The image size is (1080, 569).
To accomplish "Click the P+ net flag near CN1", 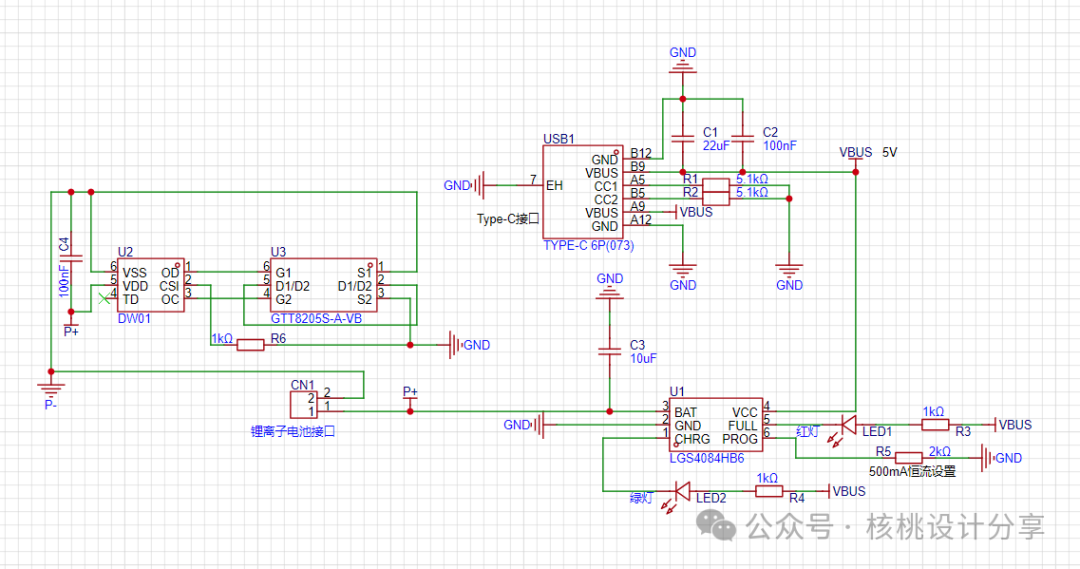I will [x=410, y=400].
